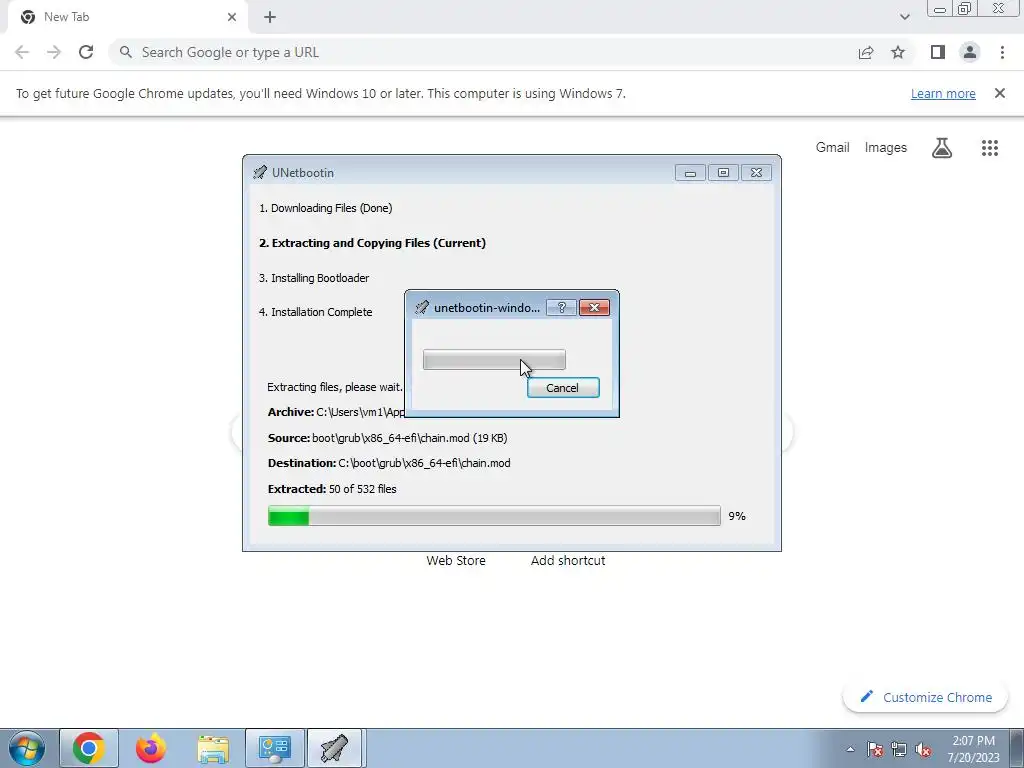Close the New Tab tab
This screenshot has height=768, width=1024.
click(x=232, y=17)
